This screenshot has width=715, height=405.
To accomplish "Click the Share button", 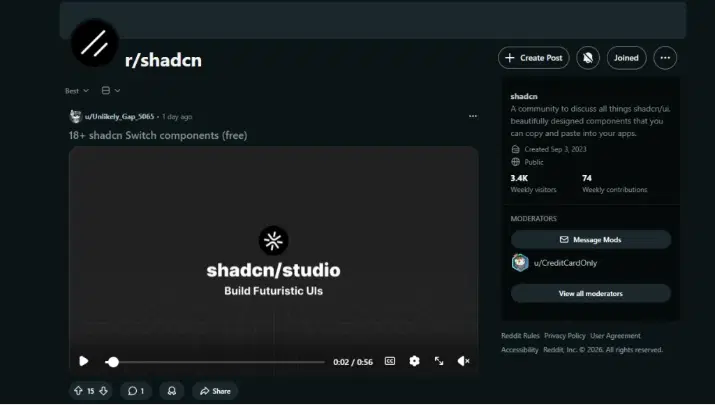I will (x=215, y=391).
